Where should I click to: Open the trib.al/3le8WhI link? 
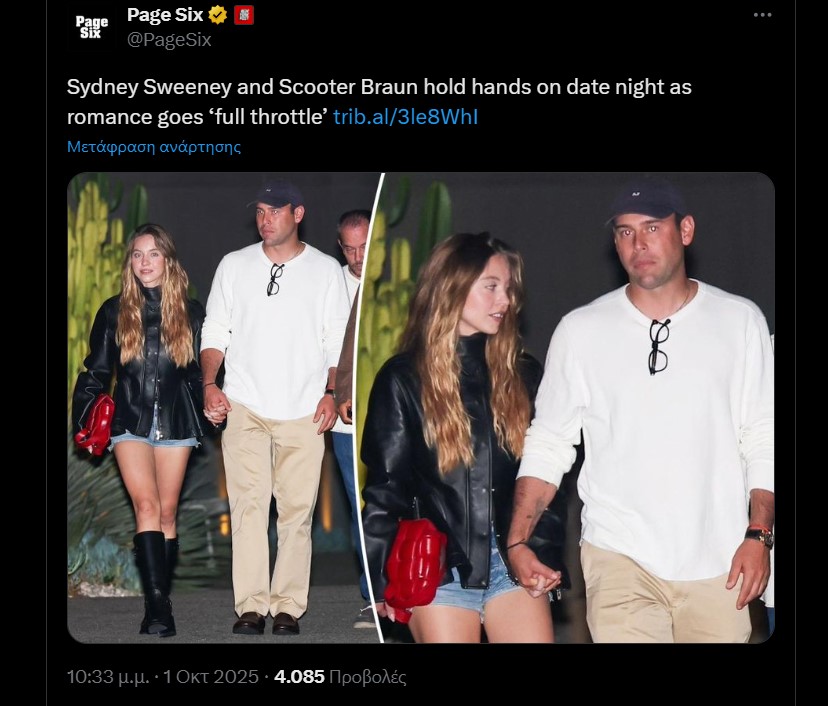pyautogui.click(x=405, y=117)
